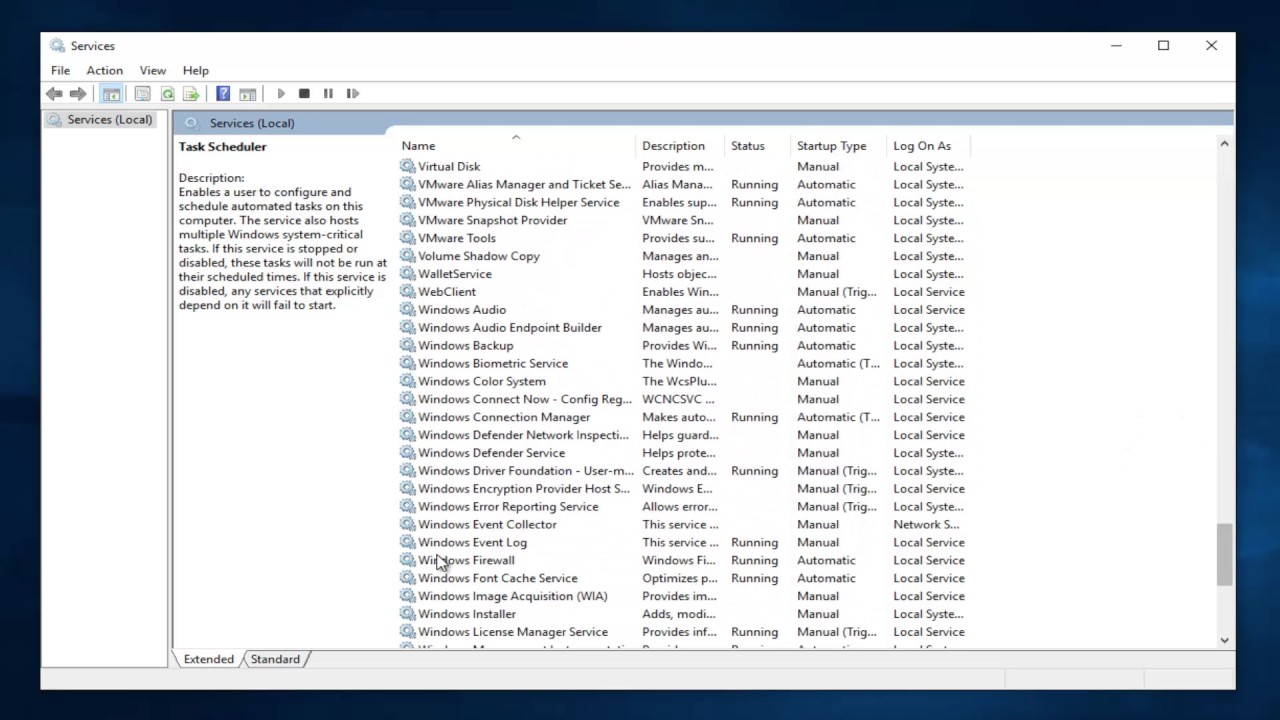The width and height of the screenshot is (1280, 720).
Task: Open Help using the blue question mark icon
Action: click(x=223, y=94)
